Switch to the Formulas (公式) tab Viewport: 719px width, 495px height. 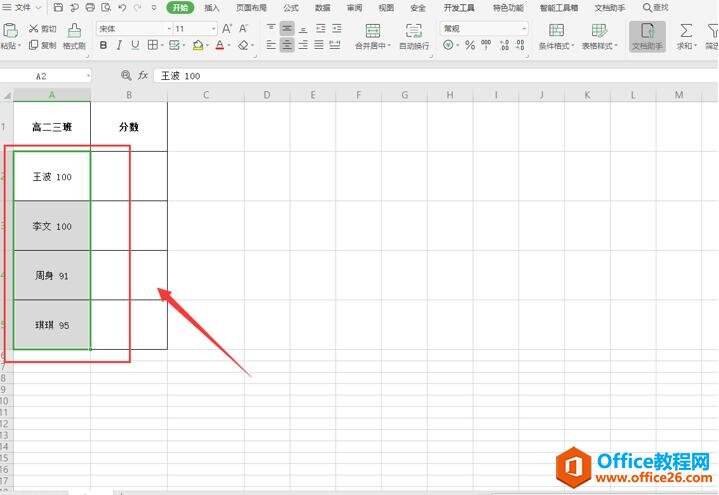(x=291, y=8)
